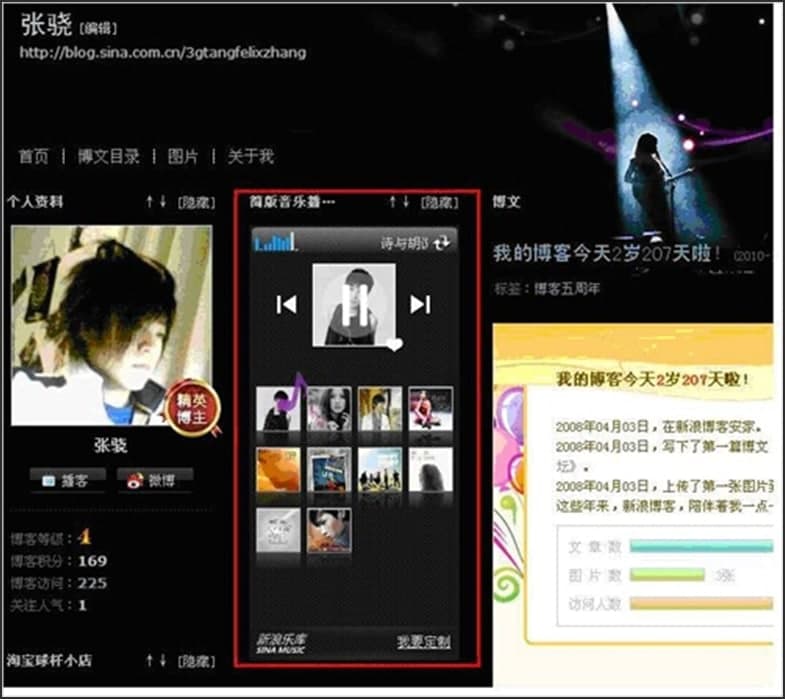
Task: Click the profile photo of 张骁
Action: [111, 325]
